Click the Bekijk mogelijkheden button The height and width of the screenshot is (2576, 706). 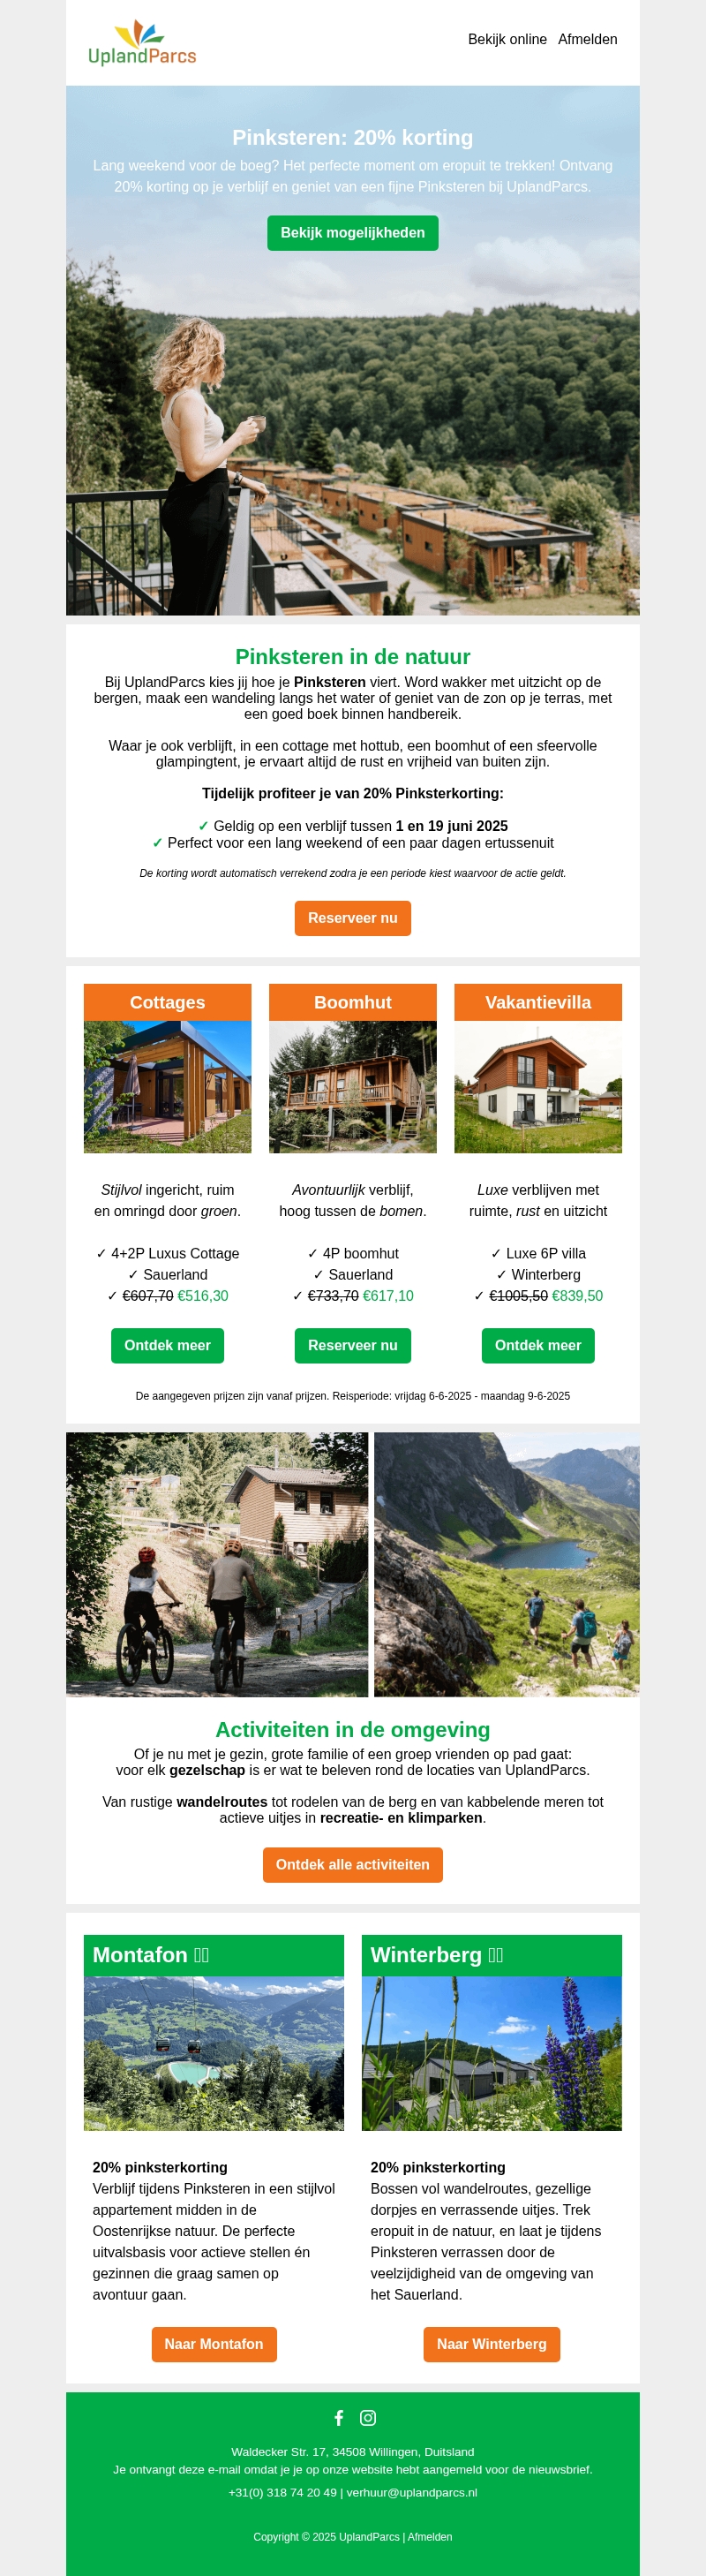coord(353,233)
